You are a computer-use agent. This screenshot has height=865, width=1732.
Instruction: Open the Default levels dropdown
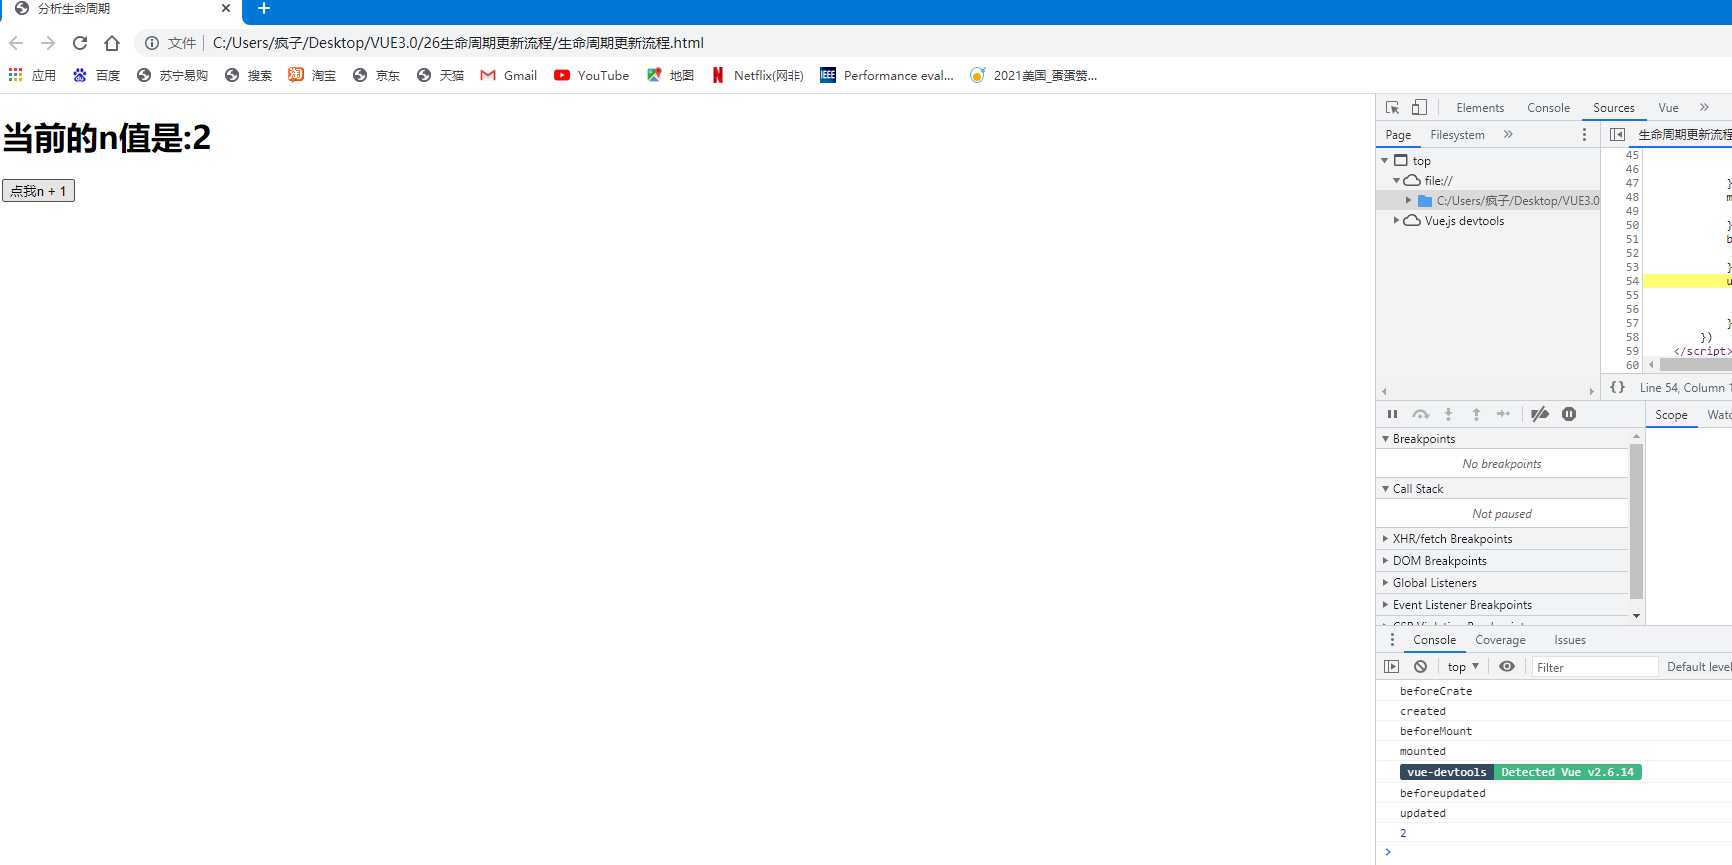click(x=1699, y=667)
